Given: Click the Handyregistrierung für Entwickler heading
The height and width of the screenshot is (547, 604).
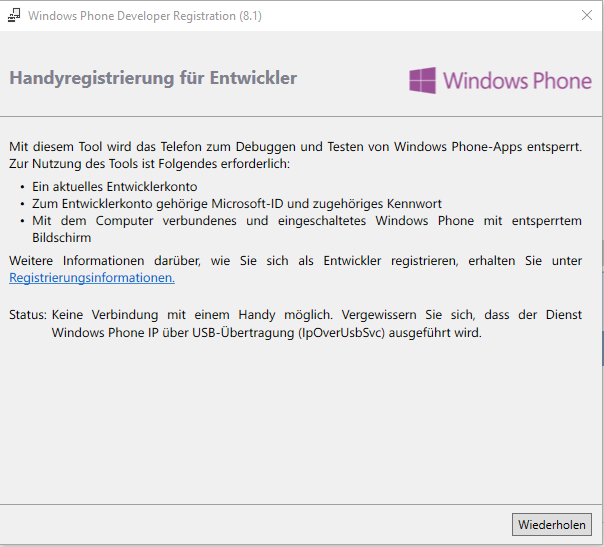Looking at the screenshot, I should pyautogui.click(x=153, y=78).
